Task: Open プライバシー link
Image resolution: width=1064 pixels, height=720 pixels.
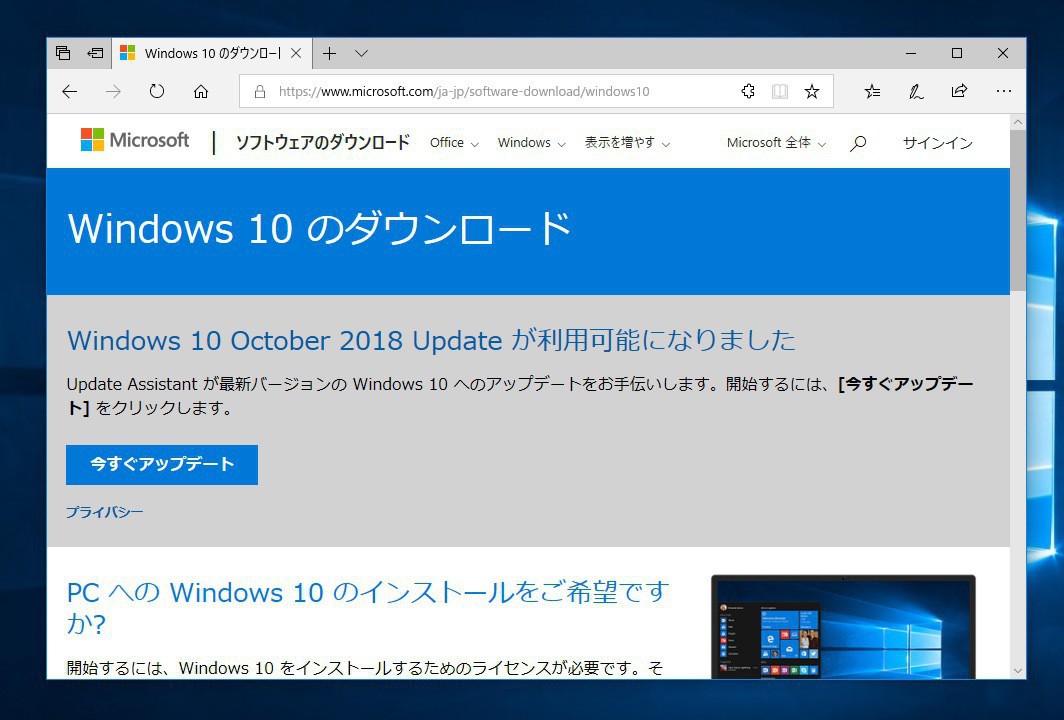Action: (x=104, y=512)
